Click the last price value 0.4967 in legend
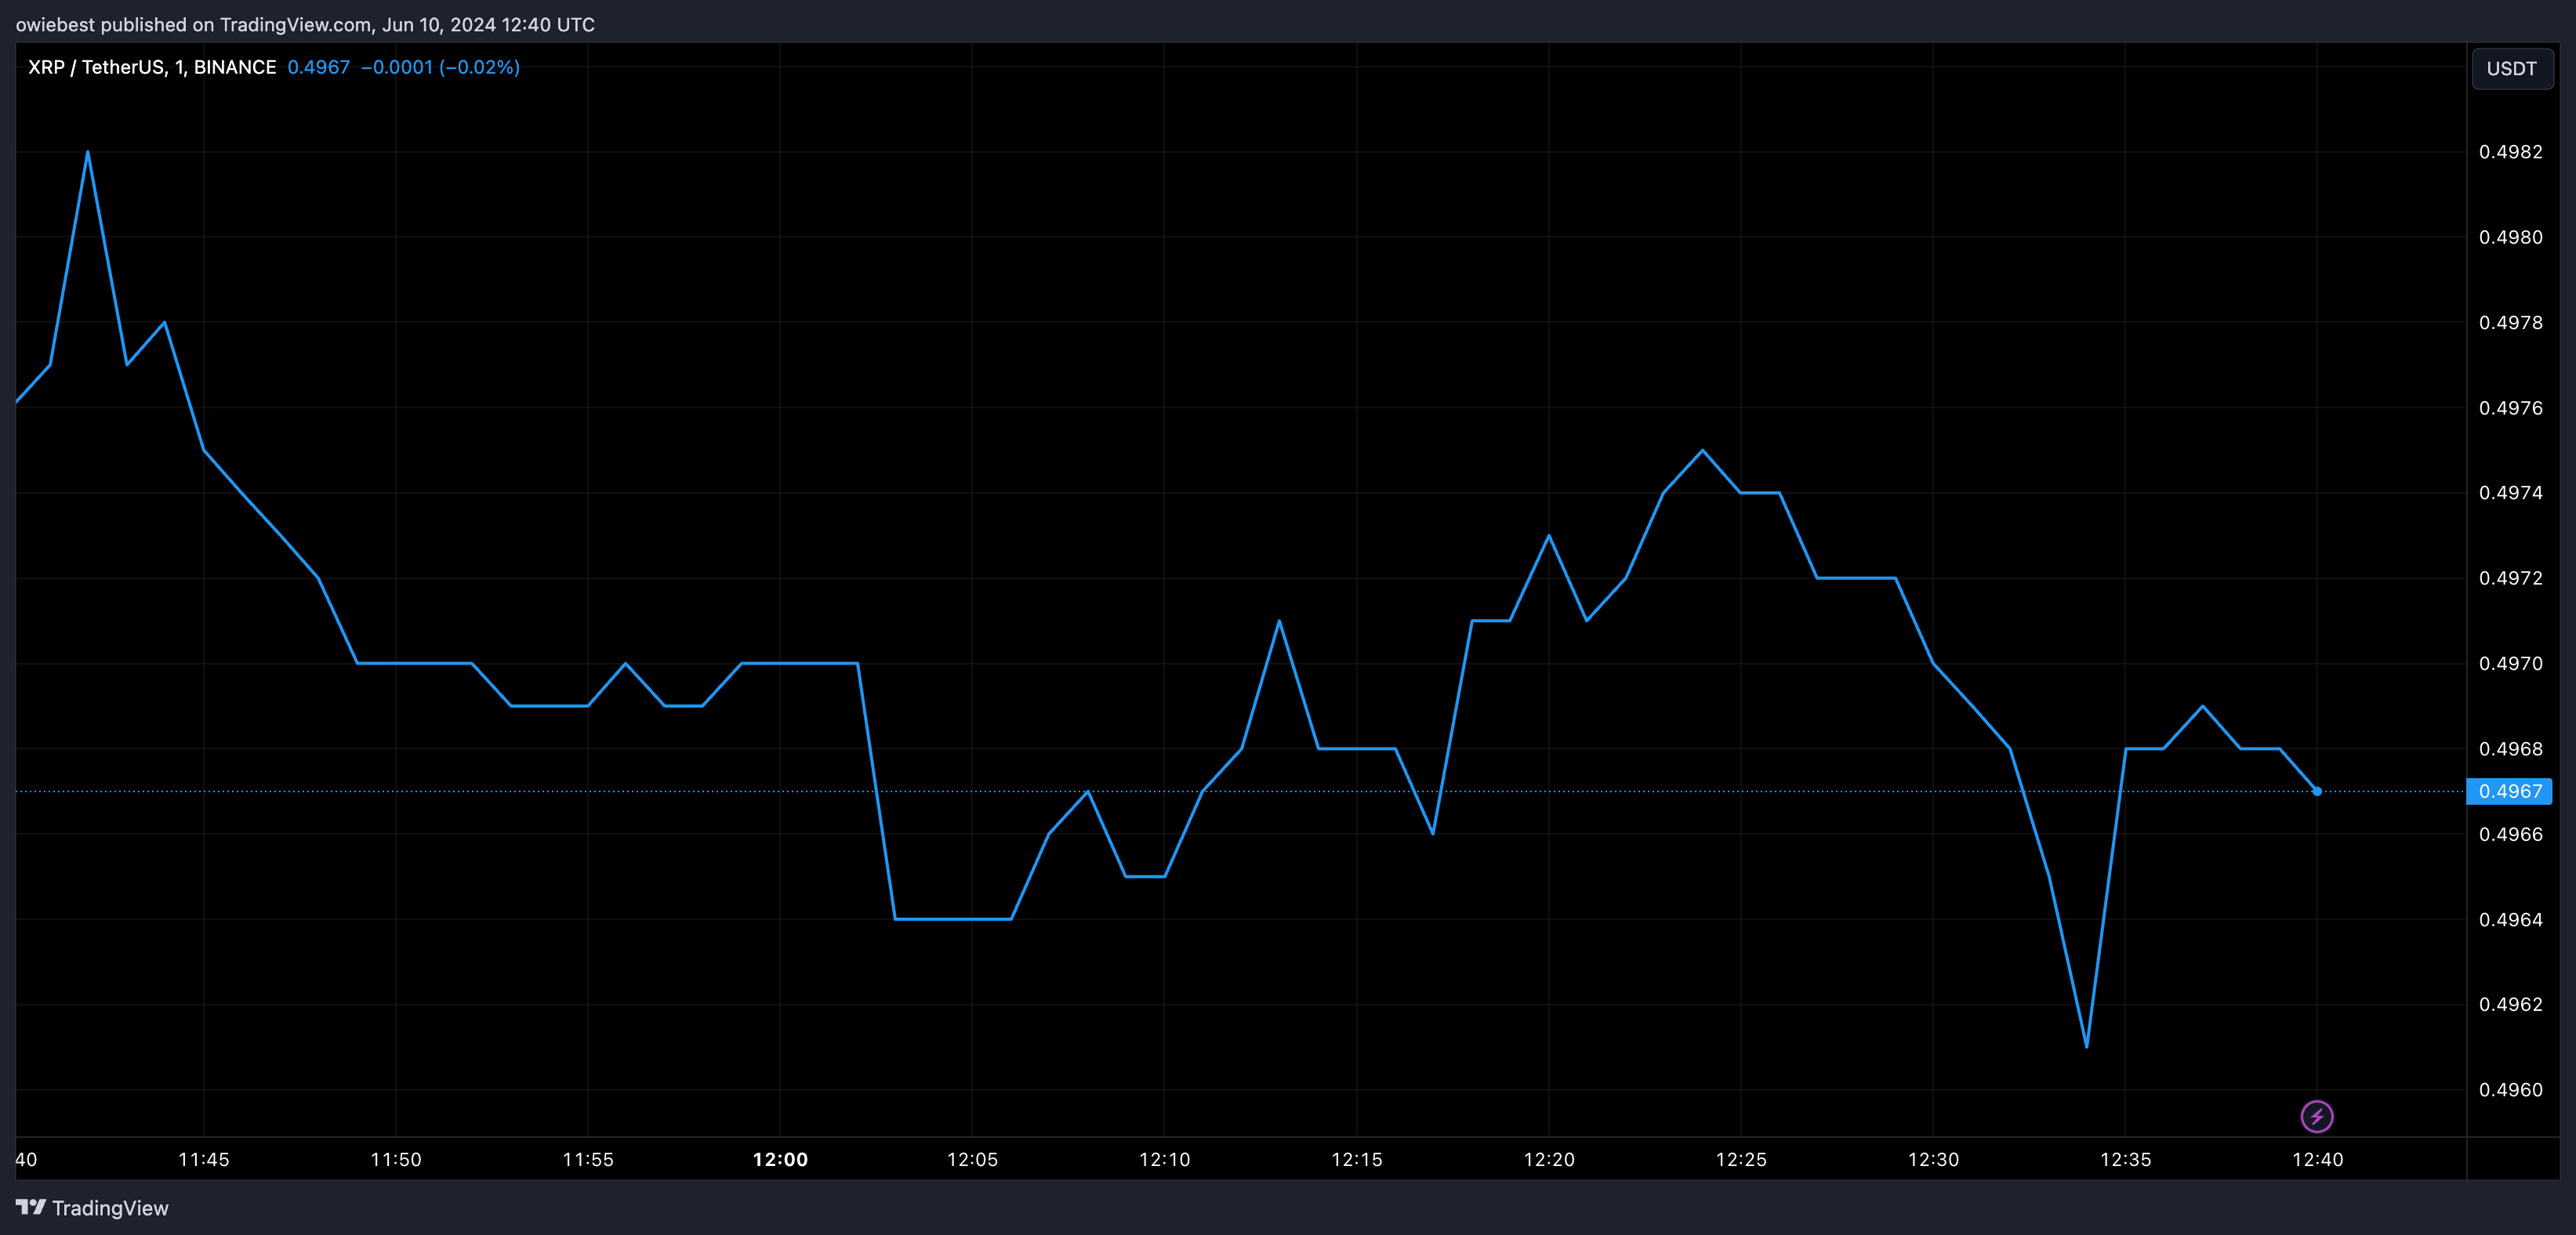This screenshot has width=2576, height=1235. (319, 67)
